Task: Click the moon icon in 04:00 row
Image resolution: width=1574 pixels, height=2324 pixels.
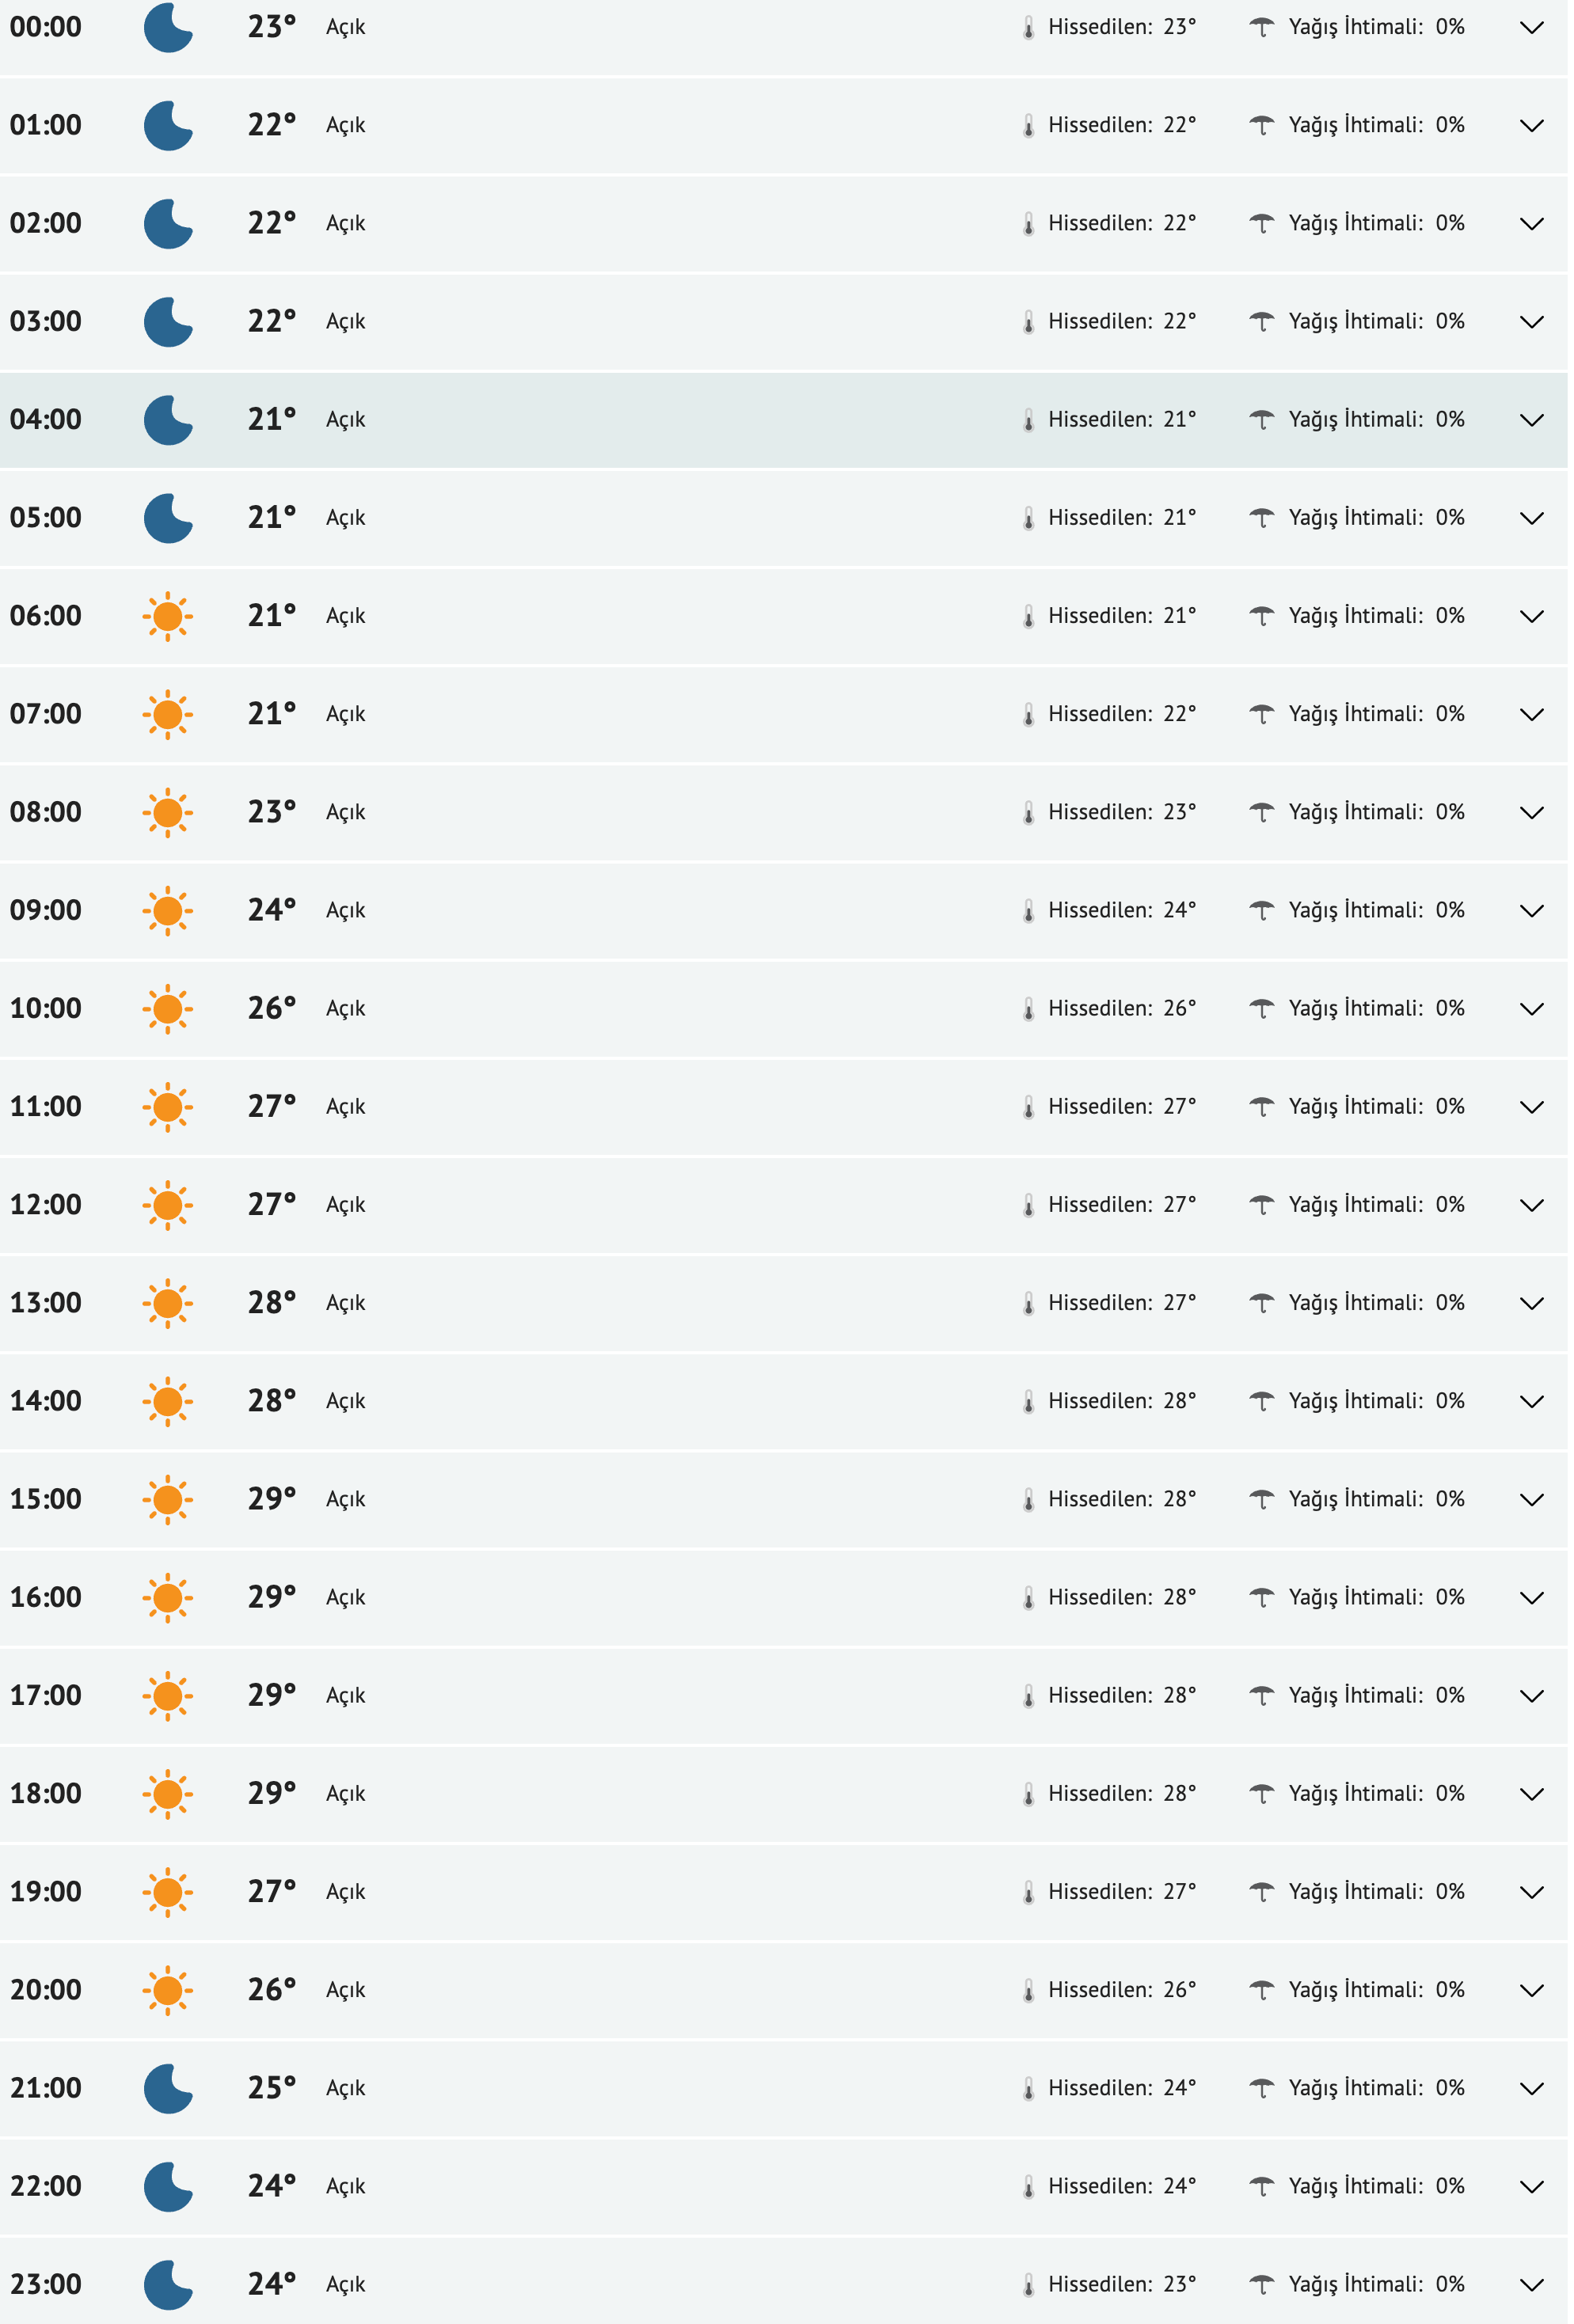Action: [167, 420]
